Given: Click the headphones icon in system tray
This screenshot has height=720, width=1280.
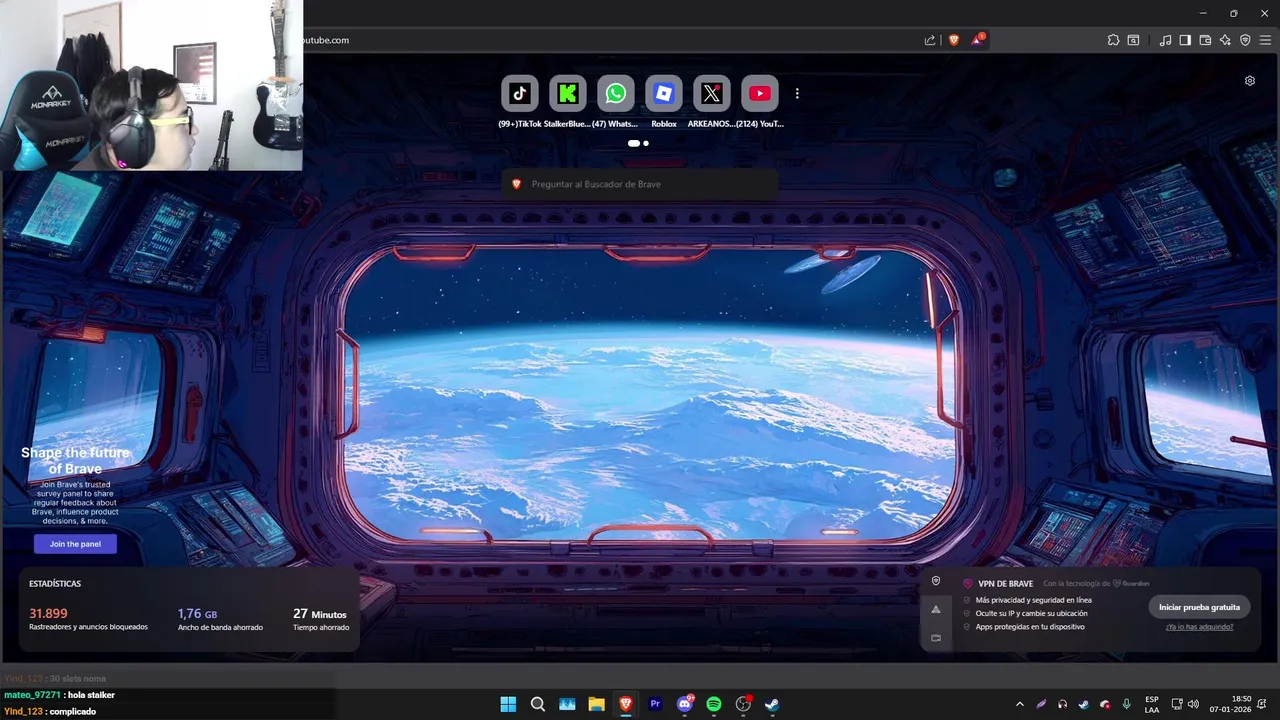Looking at the screenshot, I should point(1062,704).
